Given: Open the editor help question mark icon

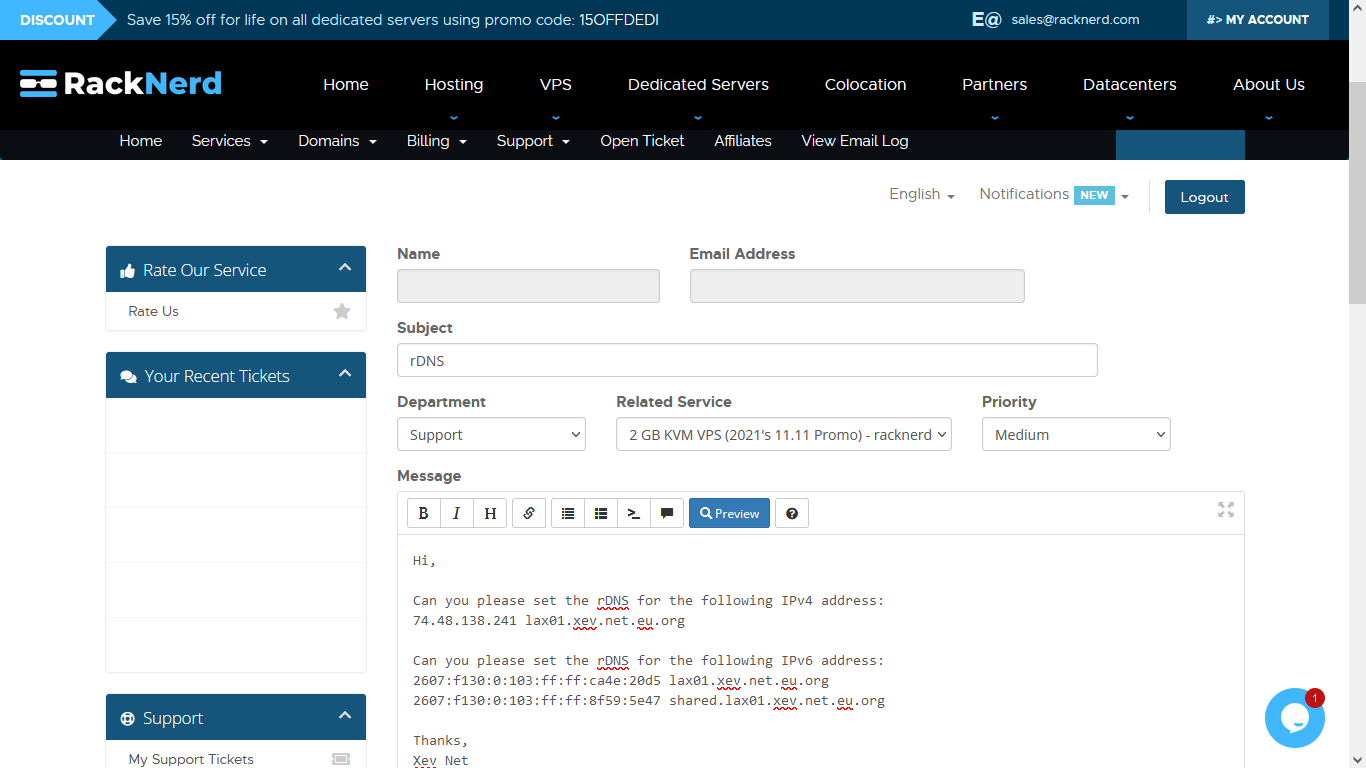Looking at the screenshot, I should click(x=792, y=513).
